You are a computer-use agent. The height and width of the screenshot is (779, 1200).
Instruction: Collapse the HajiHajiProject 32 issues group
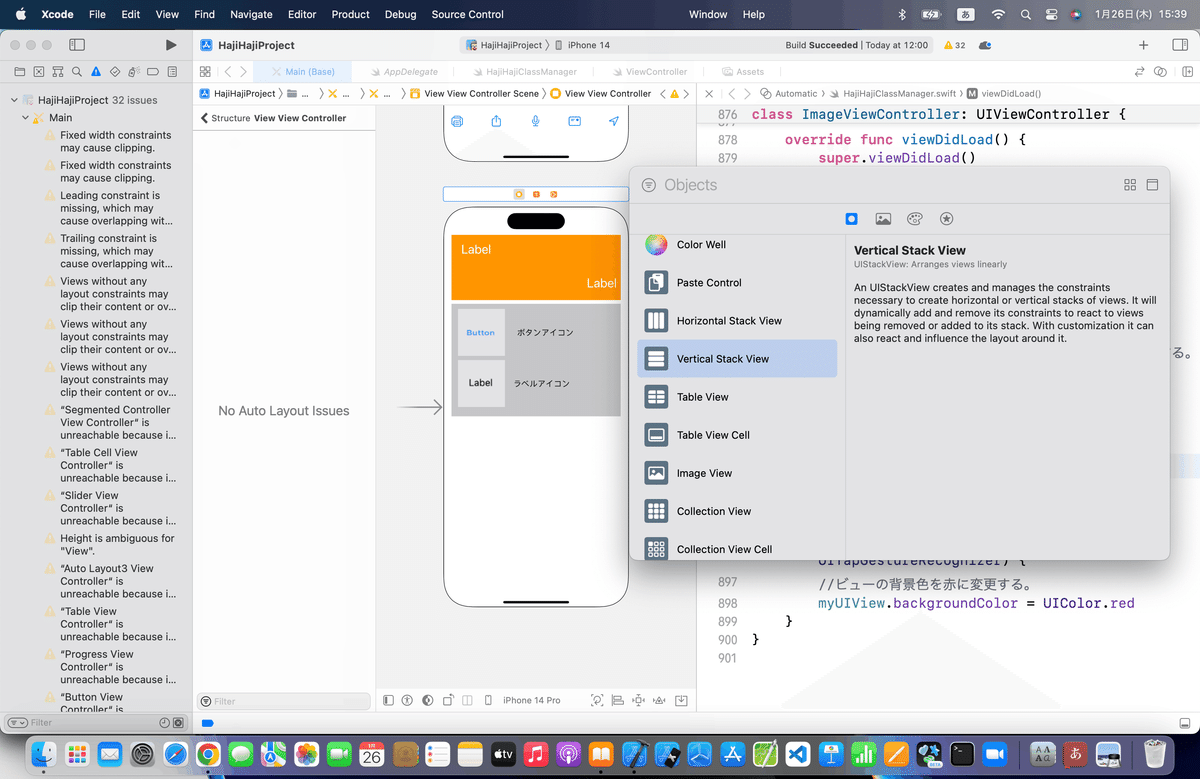tap(14, 100)
